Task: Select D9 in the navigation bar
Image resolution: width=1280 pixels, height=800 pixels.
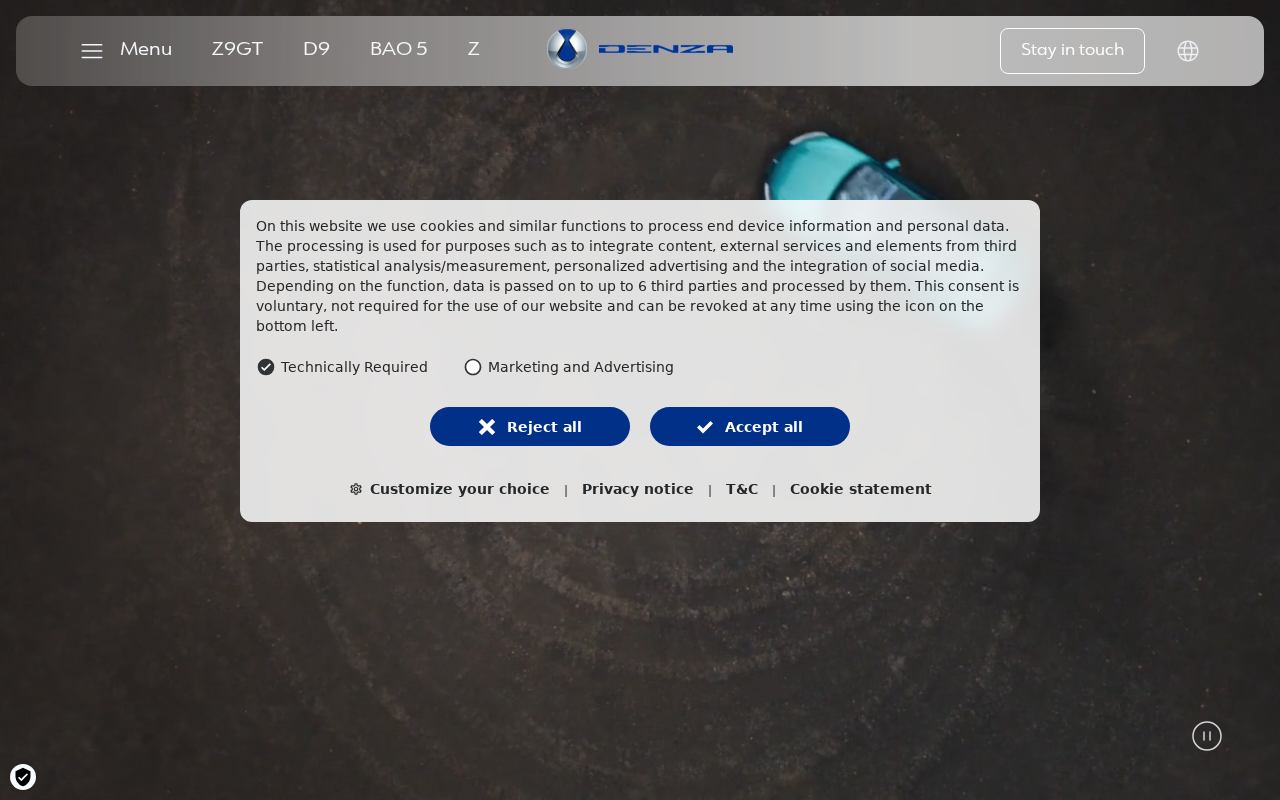Action: click(x=316, y=50)
